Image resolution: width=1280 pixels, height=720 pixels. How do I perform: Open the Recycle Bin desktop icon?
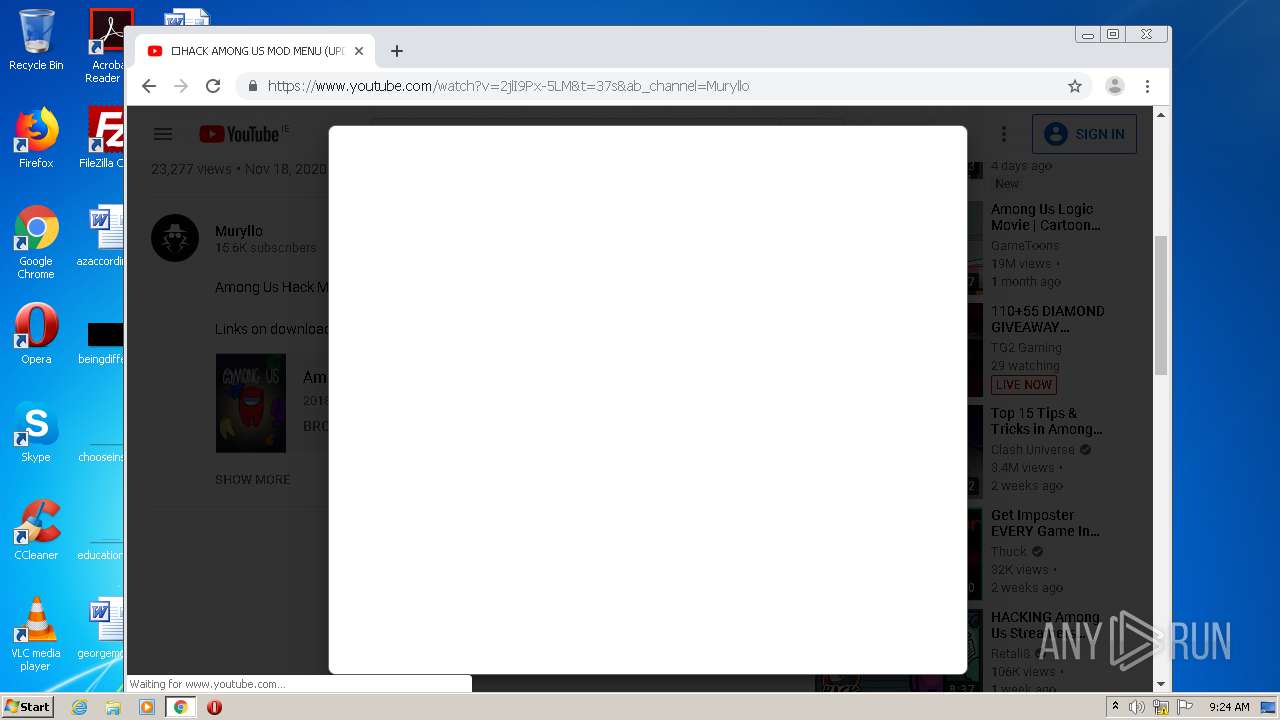36,40
